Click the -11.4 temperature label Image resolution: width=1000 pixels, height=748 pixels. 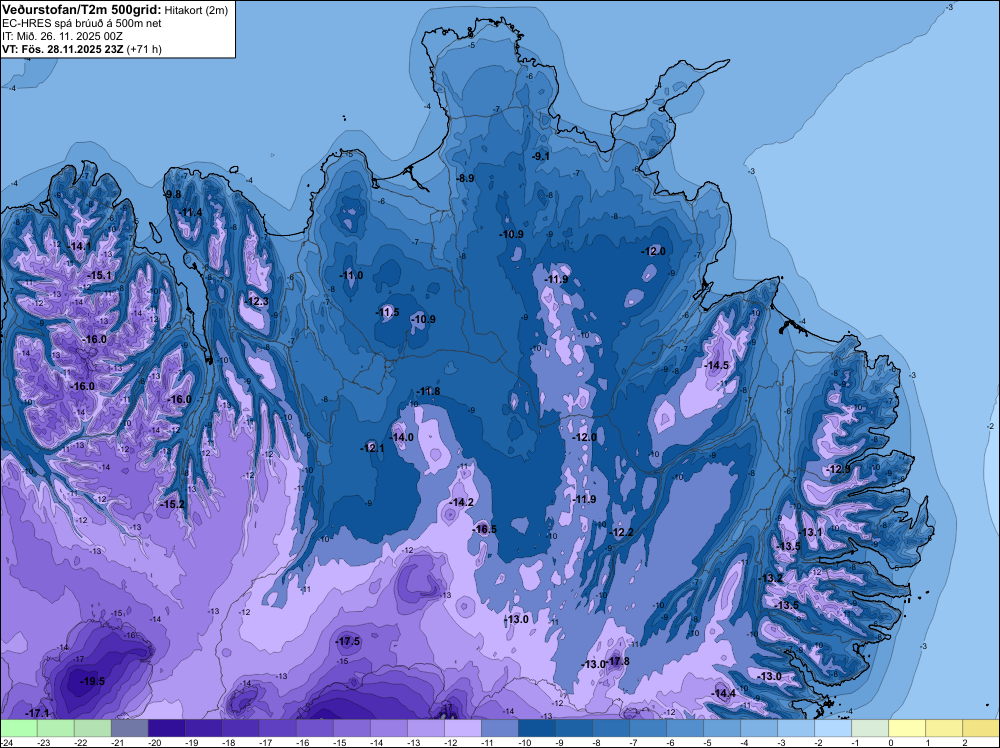point(191,212)
